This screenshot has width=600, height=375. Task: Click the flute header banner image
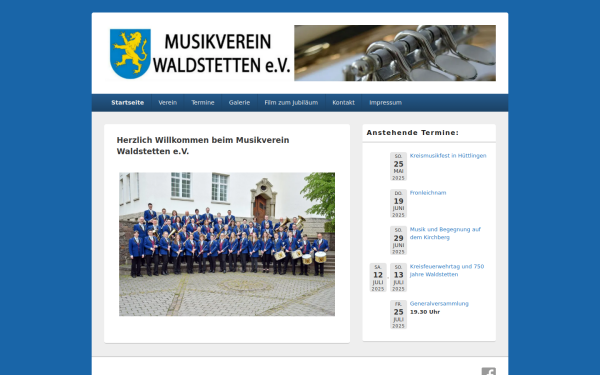395,53
